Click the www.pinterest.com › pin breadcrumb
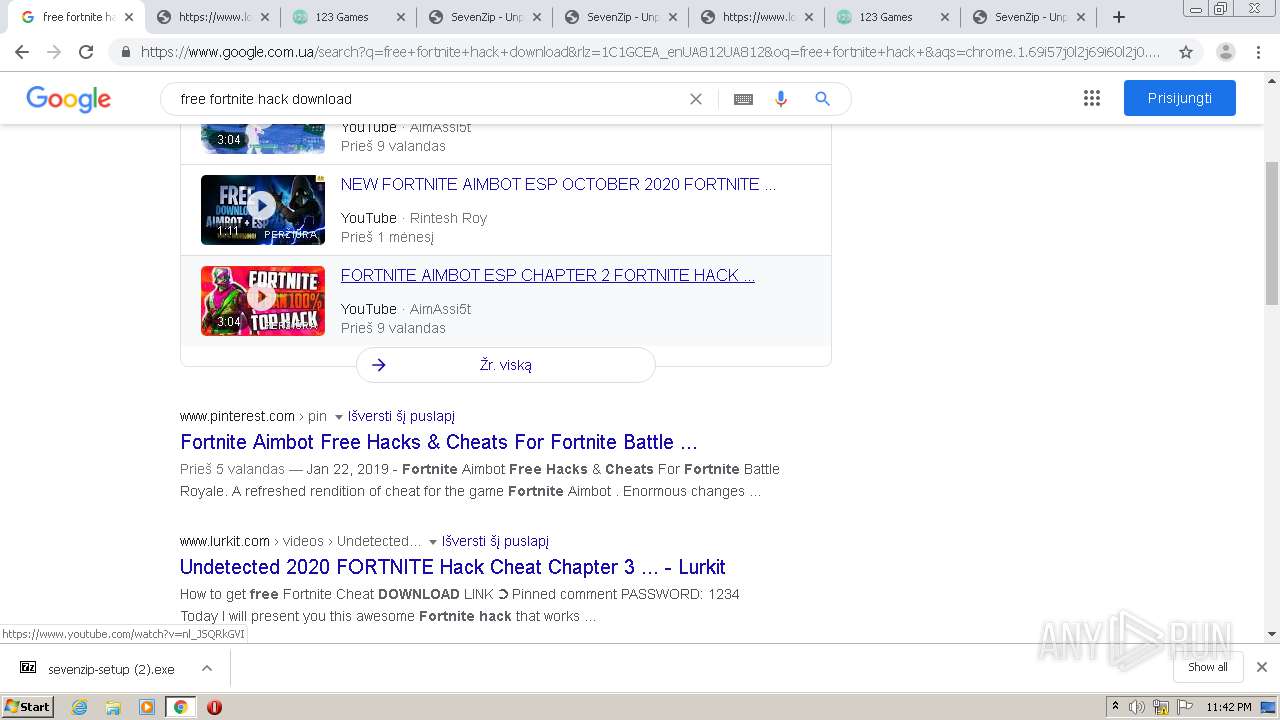Viewport: 1280px width, 720px height. [253, 416]
